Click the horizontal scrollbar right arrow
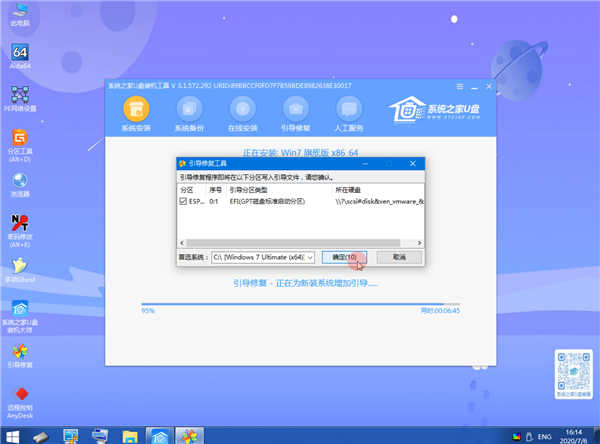 (419, 243)
